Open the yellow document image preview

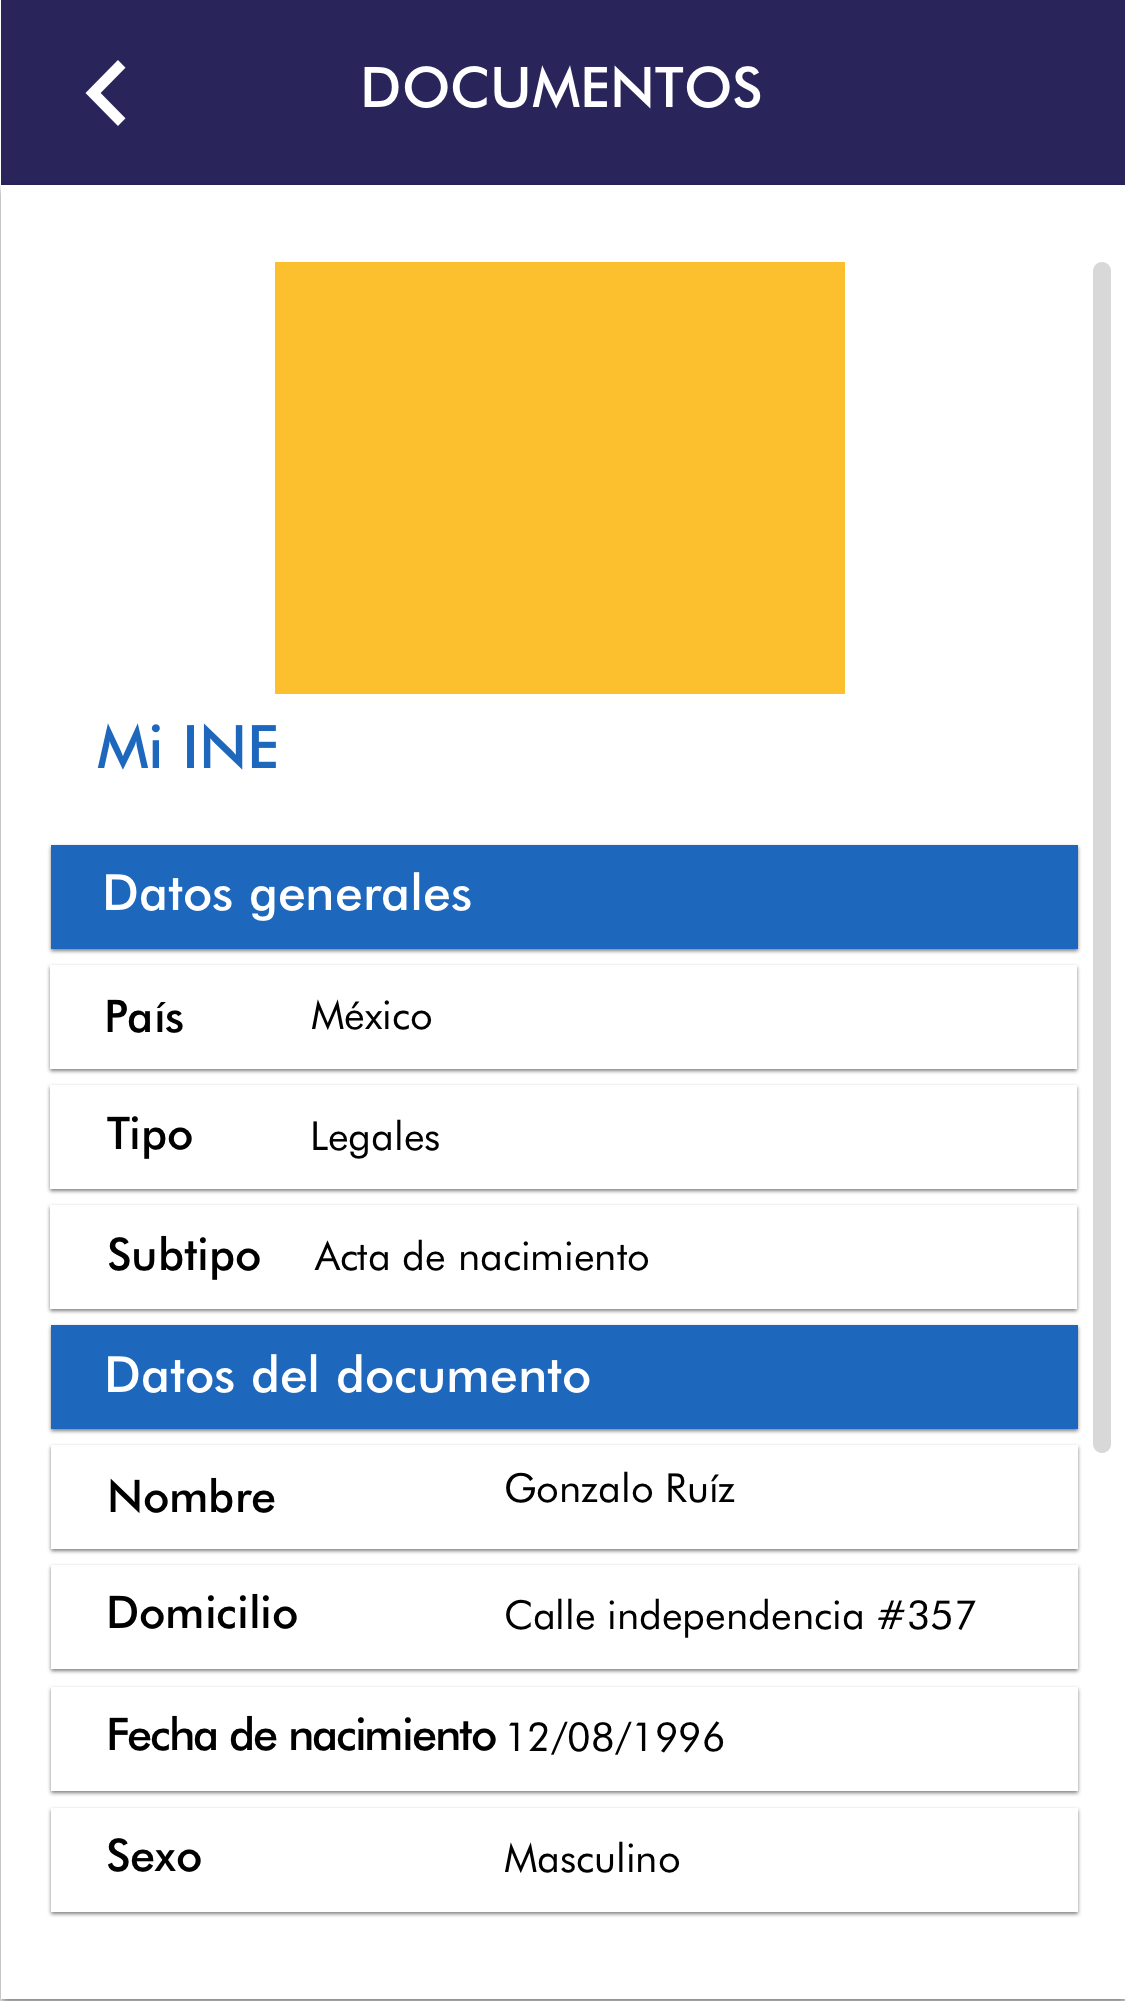click(x=559, y=477)
